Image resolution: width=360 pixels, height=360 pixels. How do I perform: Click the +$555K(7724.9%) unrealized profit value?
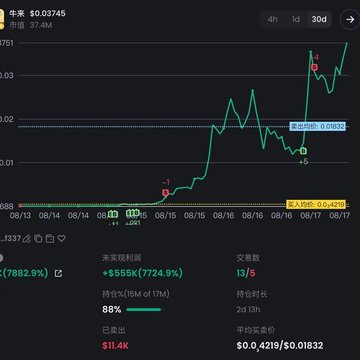(x=143, y=273)
